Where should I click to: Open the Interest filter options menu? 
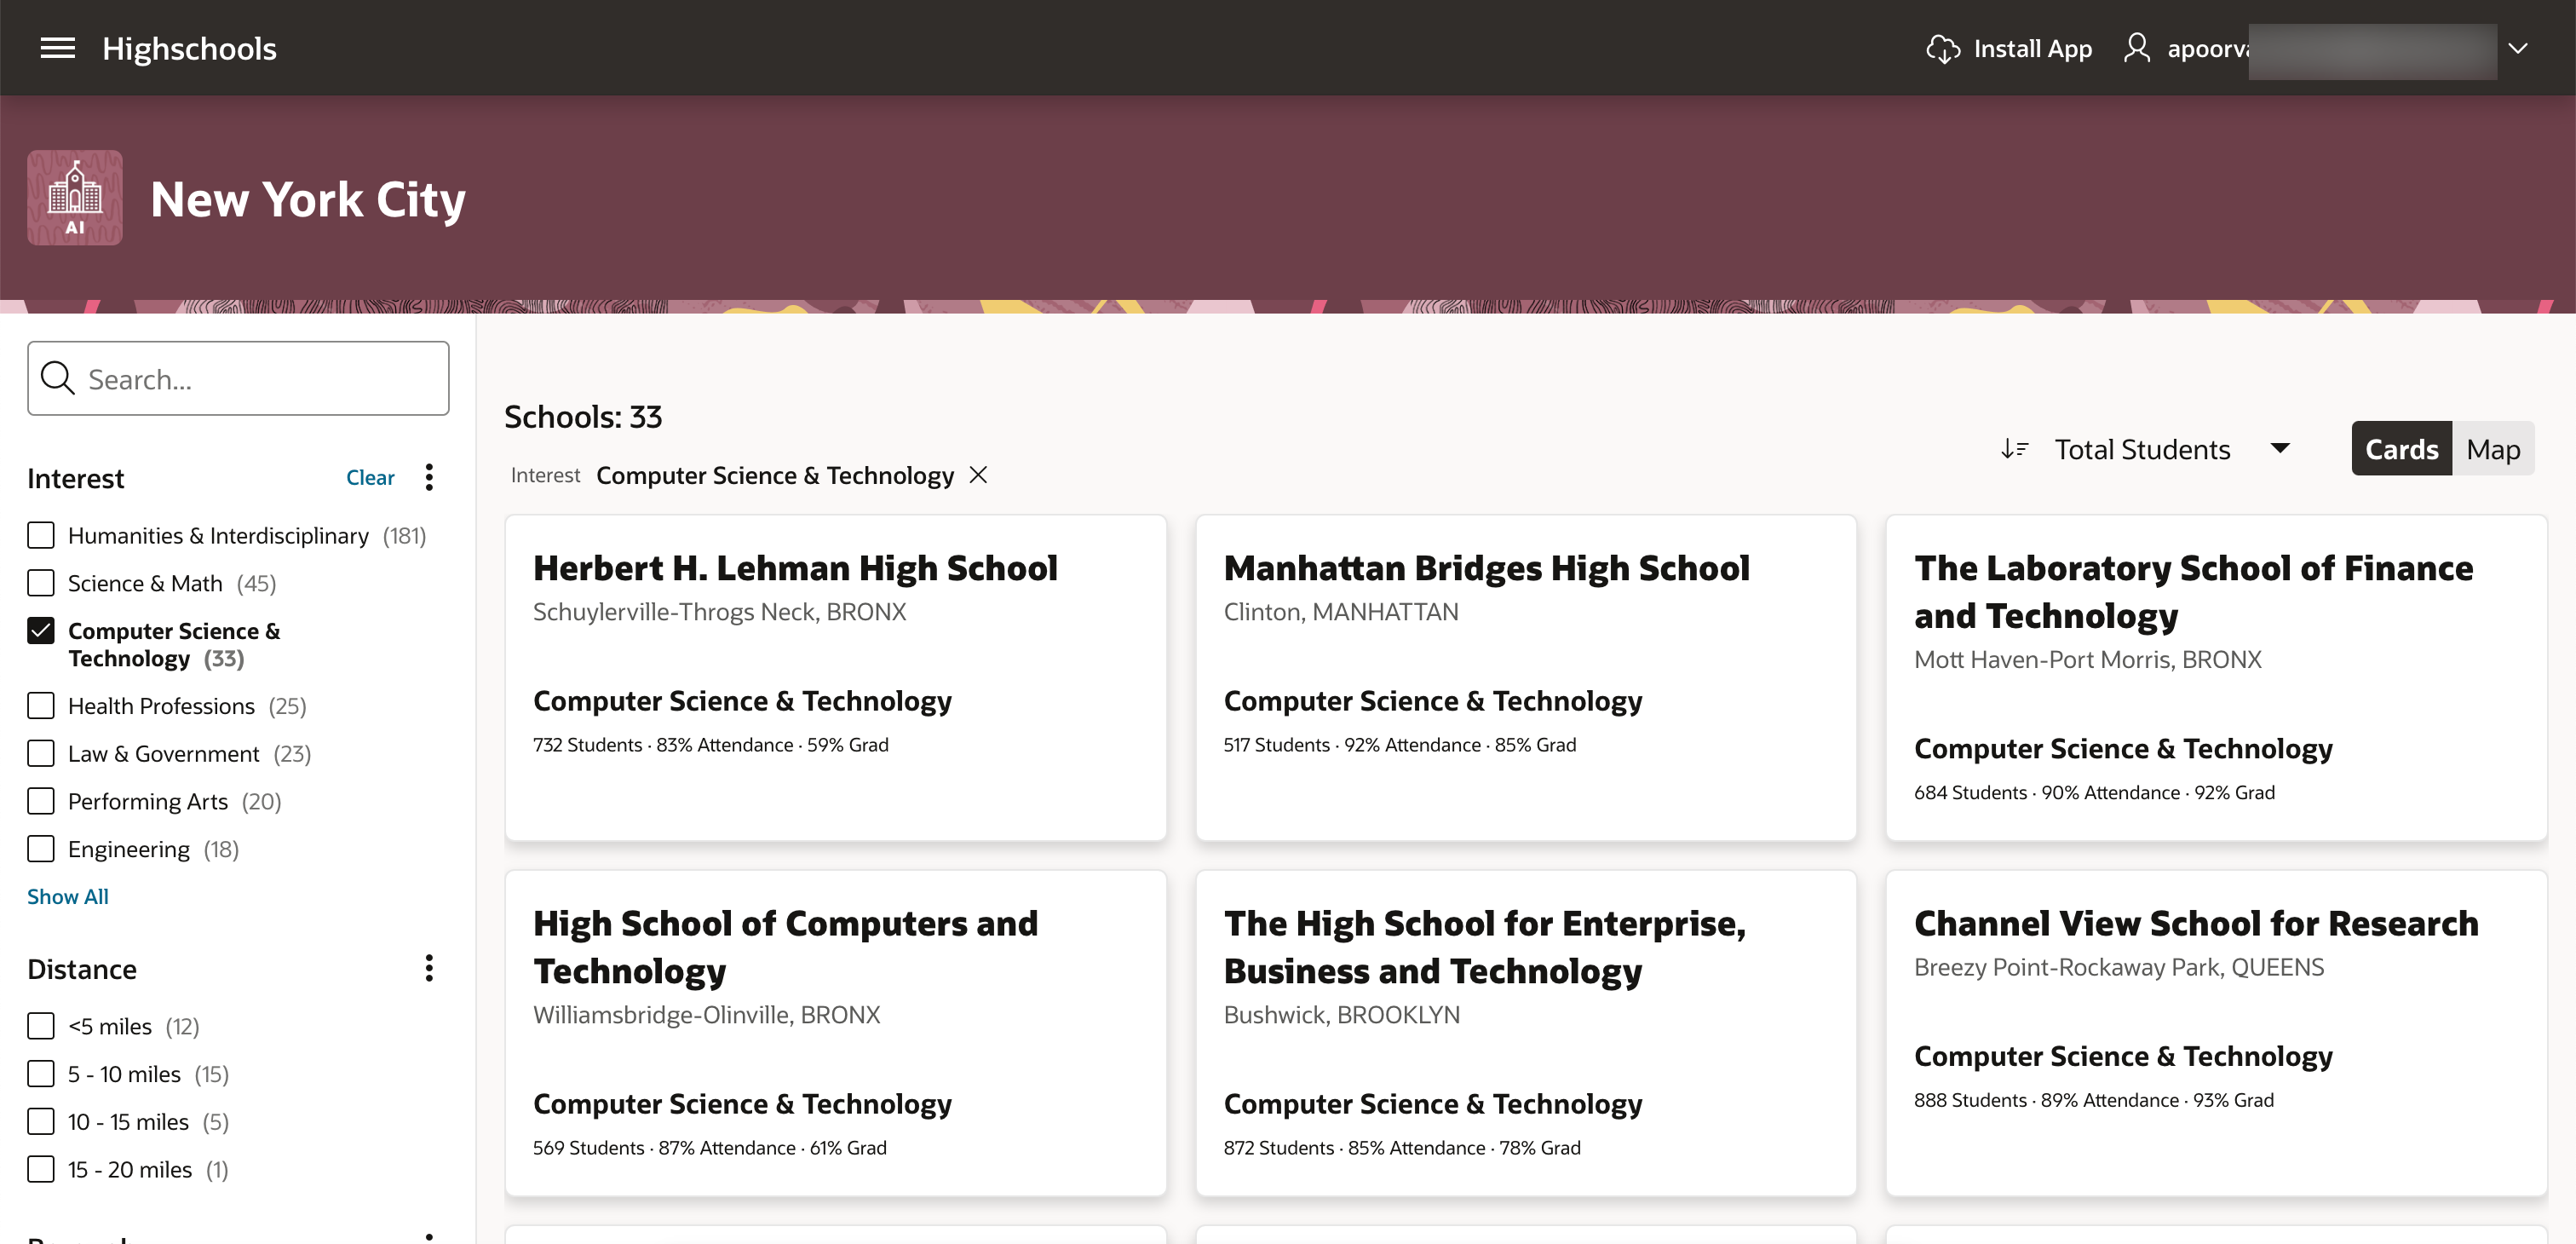(x=429, y=477)
